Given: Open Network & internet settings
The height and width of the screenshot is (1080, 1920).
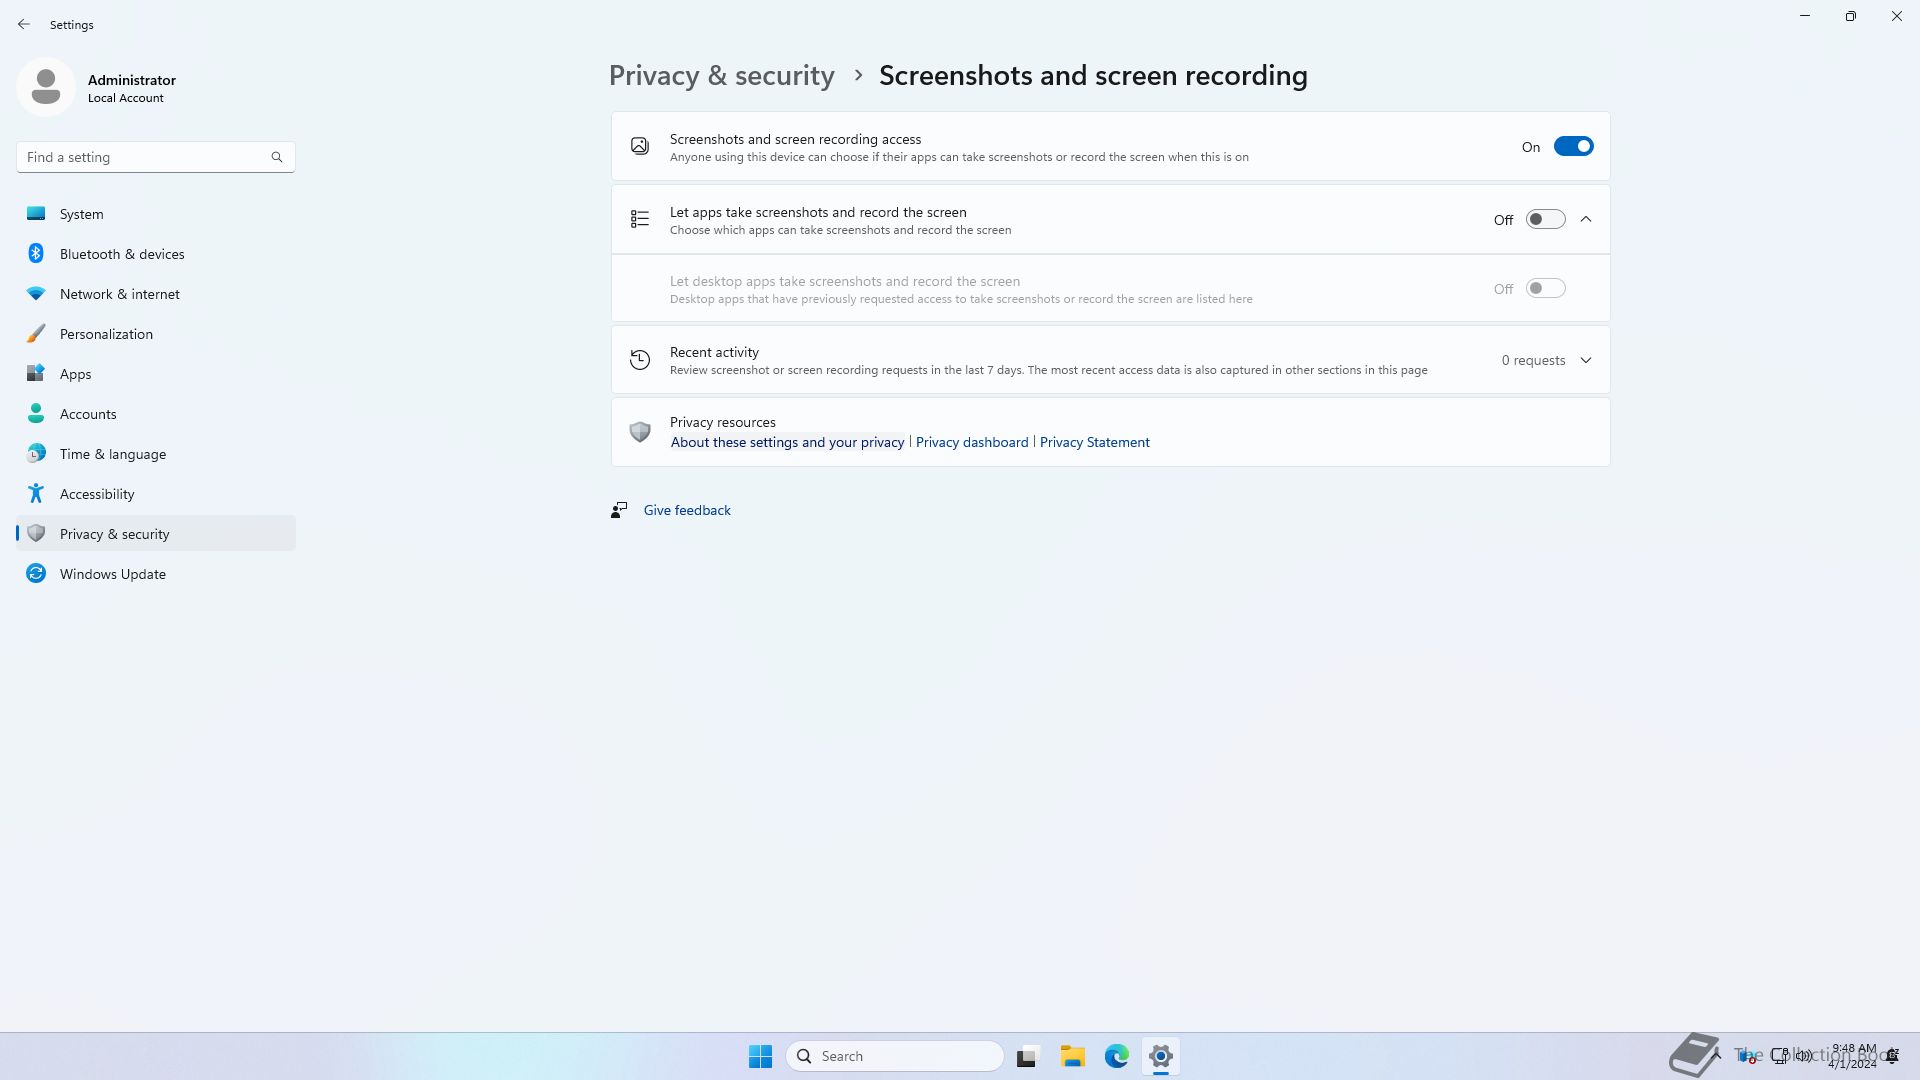Looking at the screenshot, I should tap(119, 294).
